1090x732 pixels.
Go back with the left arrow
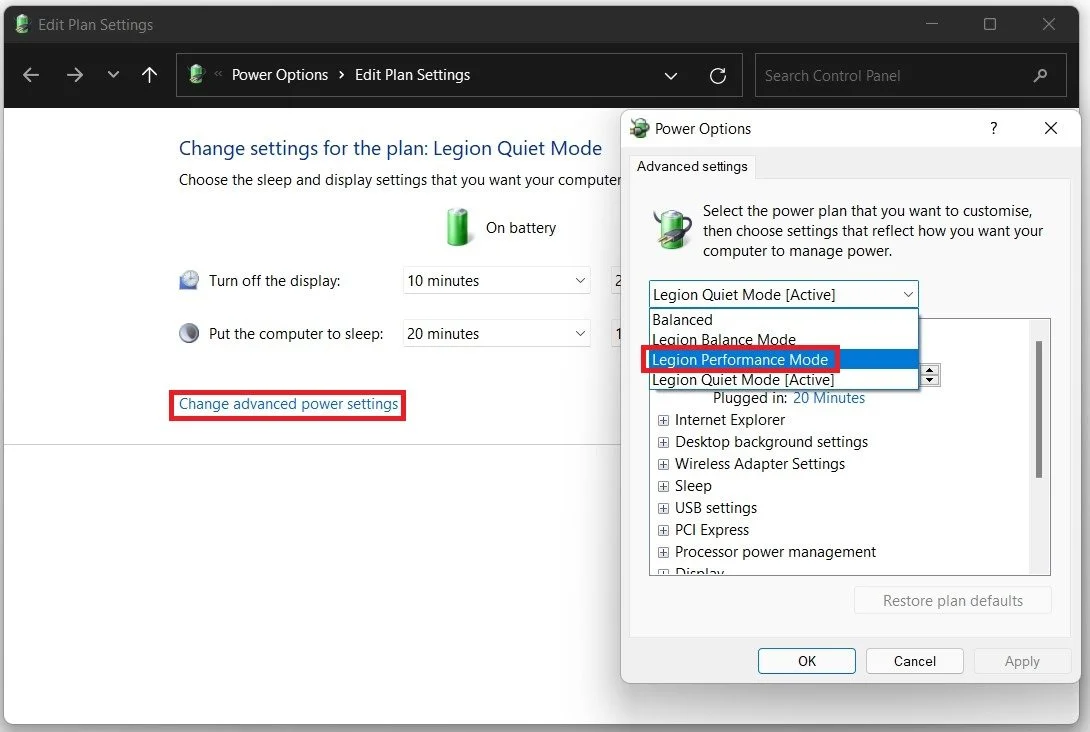(31, 75)
